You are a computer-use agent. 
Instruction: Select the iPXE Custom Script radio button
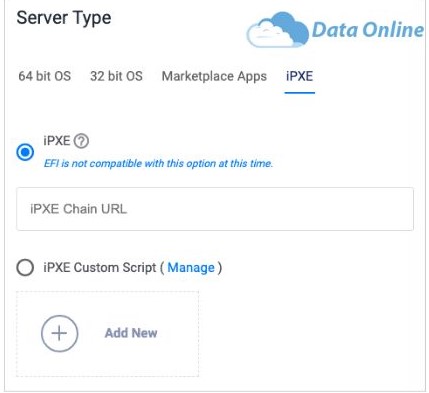tap(25, 267)
